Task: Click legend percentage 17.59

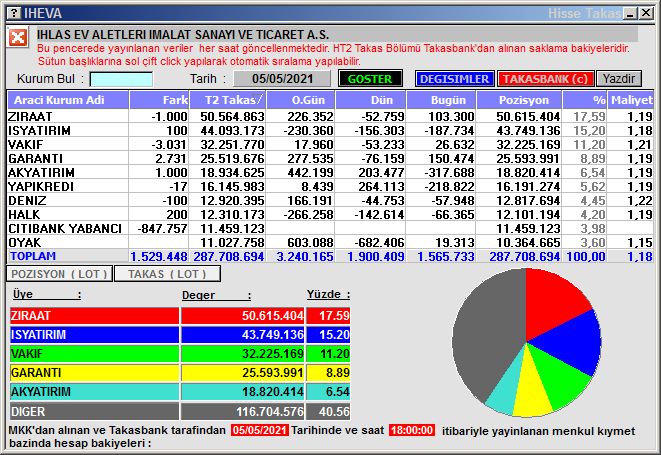Action: pyautogui.click(x=334, y=315)
